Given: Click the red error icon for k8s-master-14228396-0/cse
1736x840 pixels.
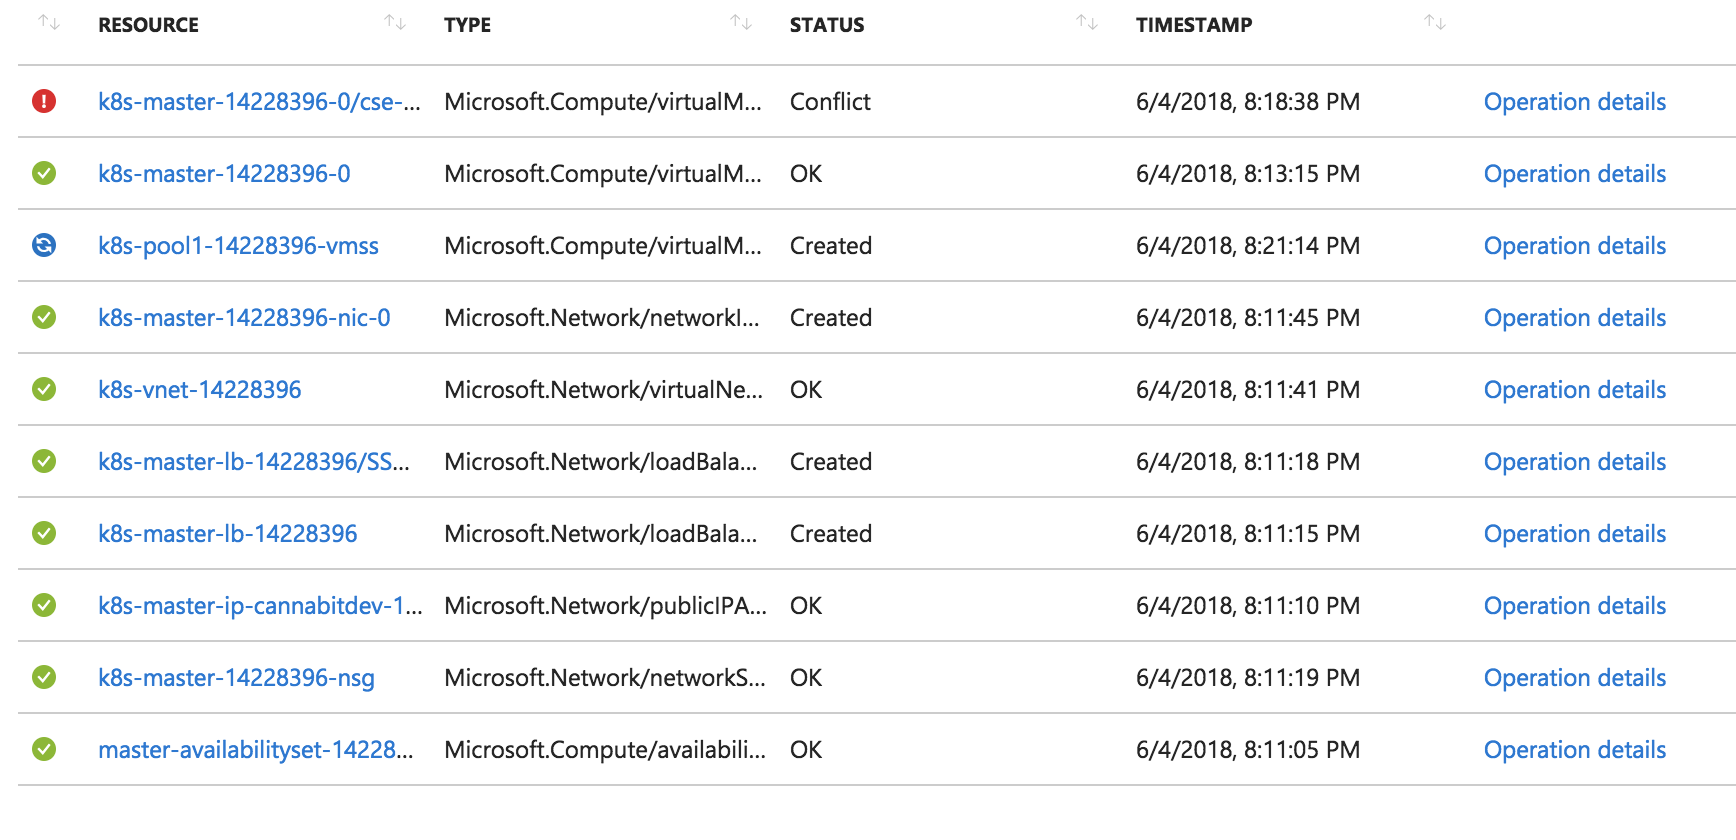Looking at the screenshot, I should 44,101.
